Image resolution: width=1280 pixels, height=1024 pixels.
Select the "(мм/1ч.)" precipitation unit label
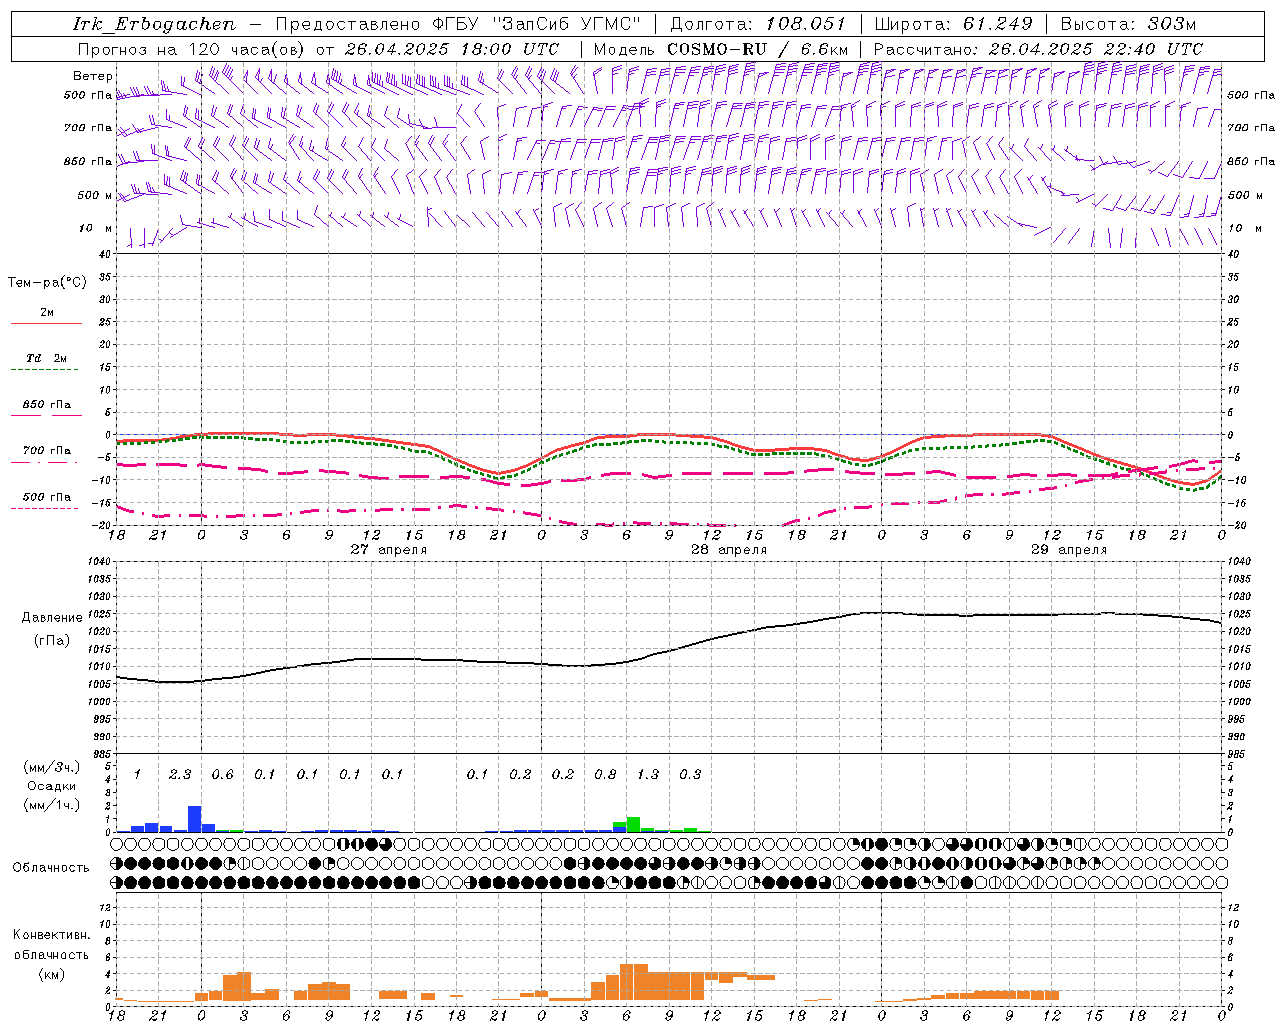point(51,806)
